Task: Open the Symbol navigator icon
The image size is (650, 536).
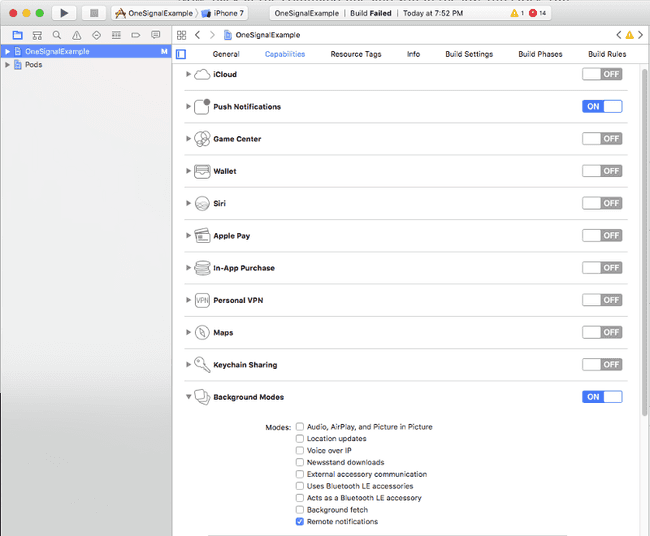Action: click(x=37, y=35)
